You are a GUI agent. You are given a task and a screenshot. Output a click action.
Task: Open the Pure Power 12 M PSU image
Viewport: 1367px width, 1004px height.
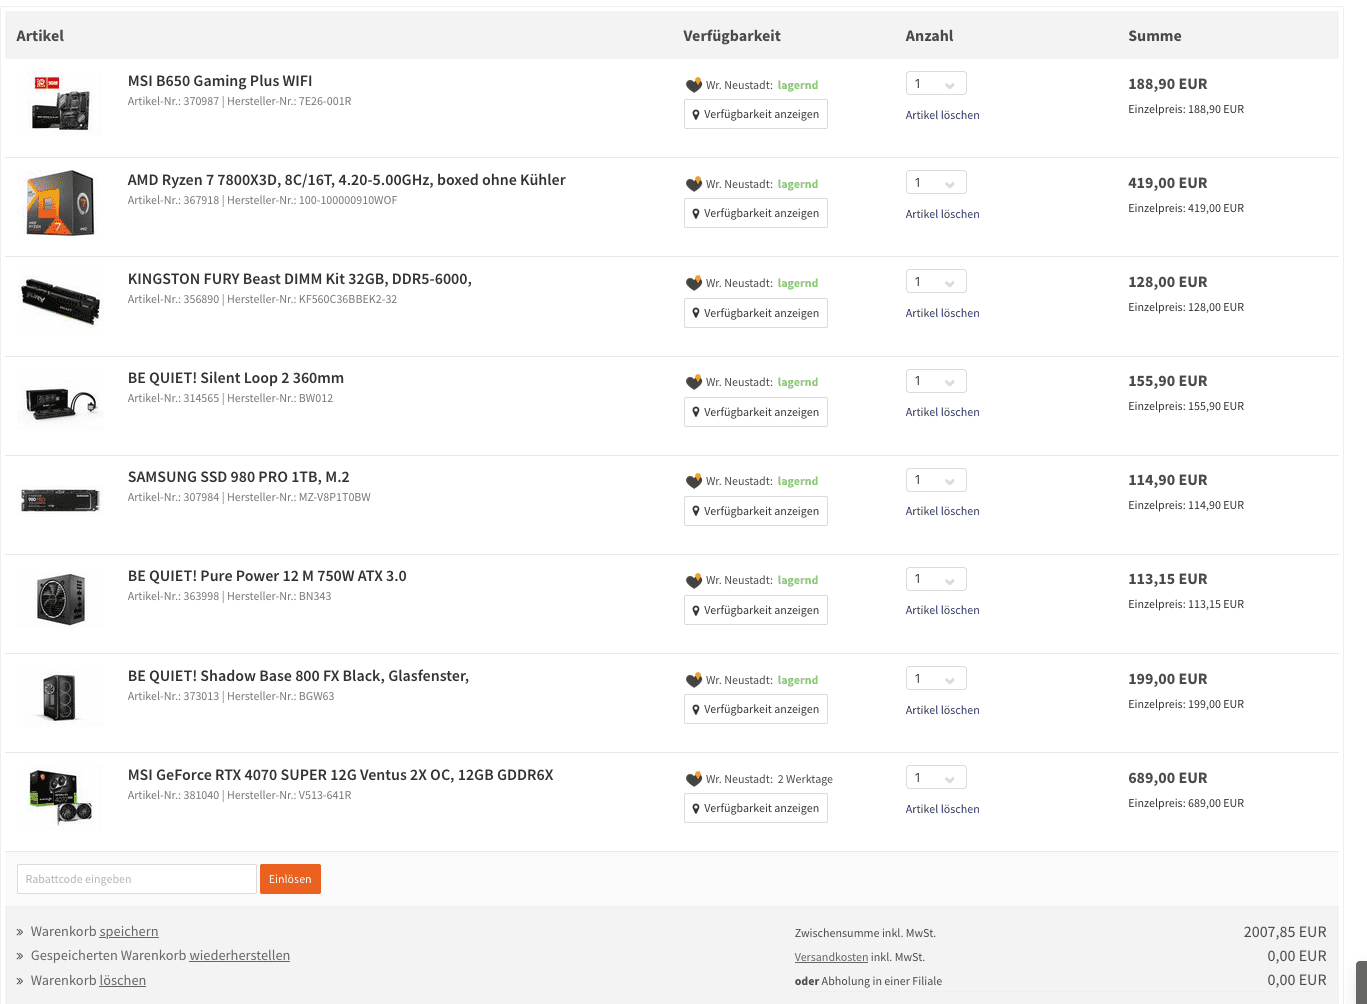(61, 598)
